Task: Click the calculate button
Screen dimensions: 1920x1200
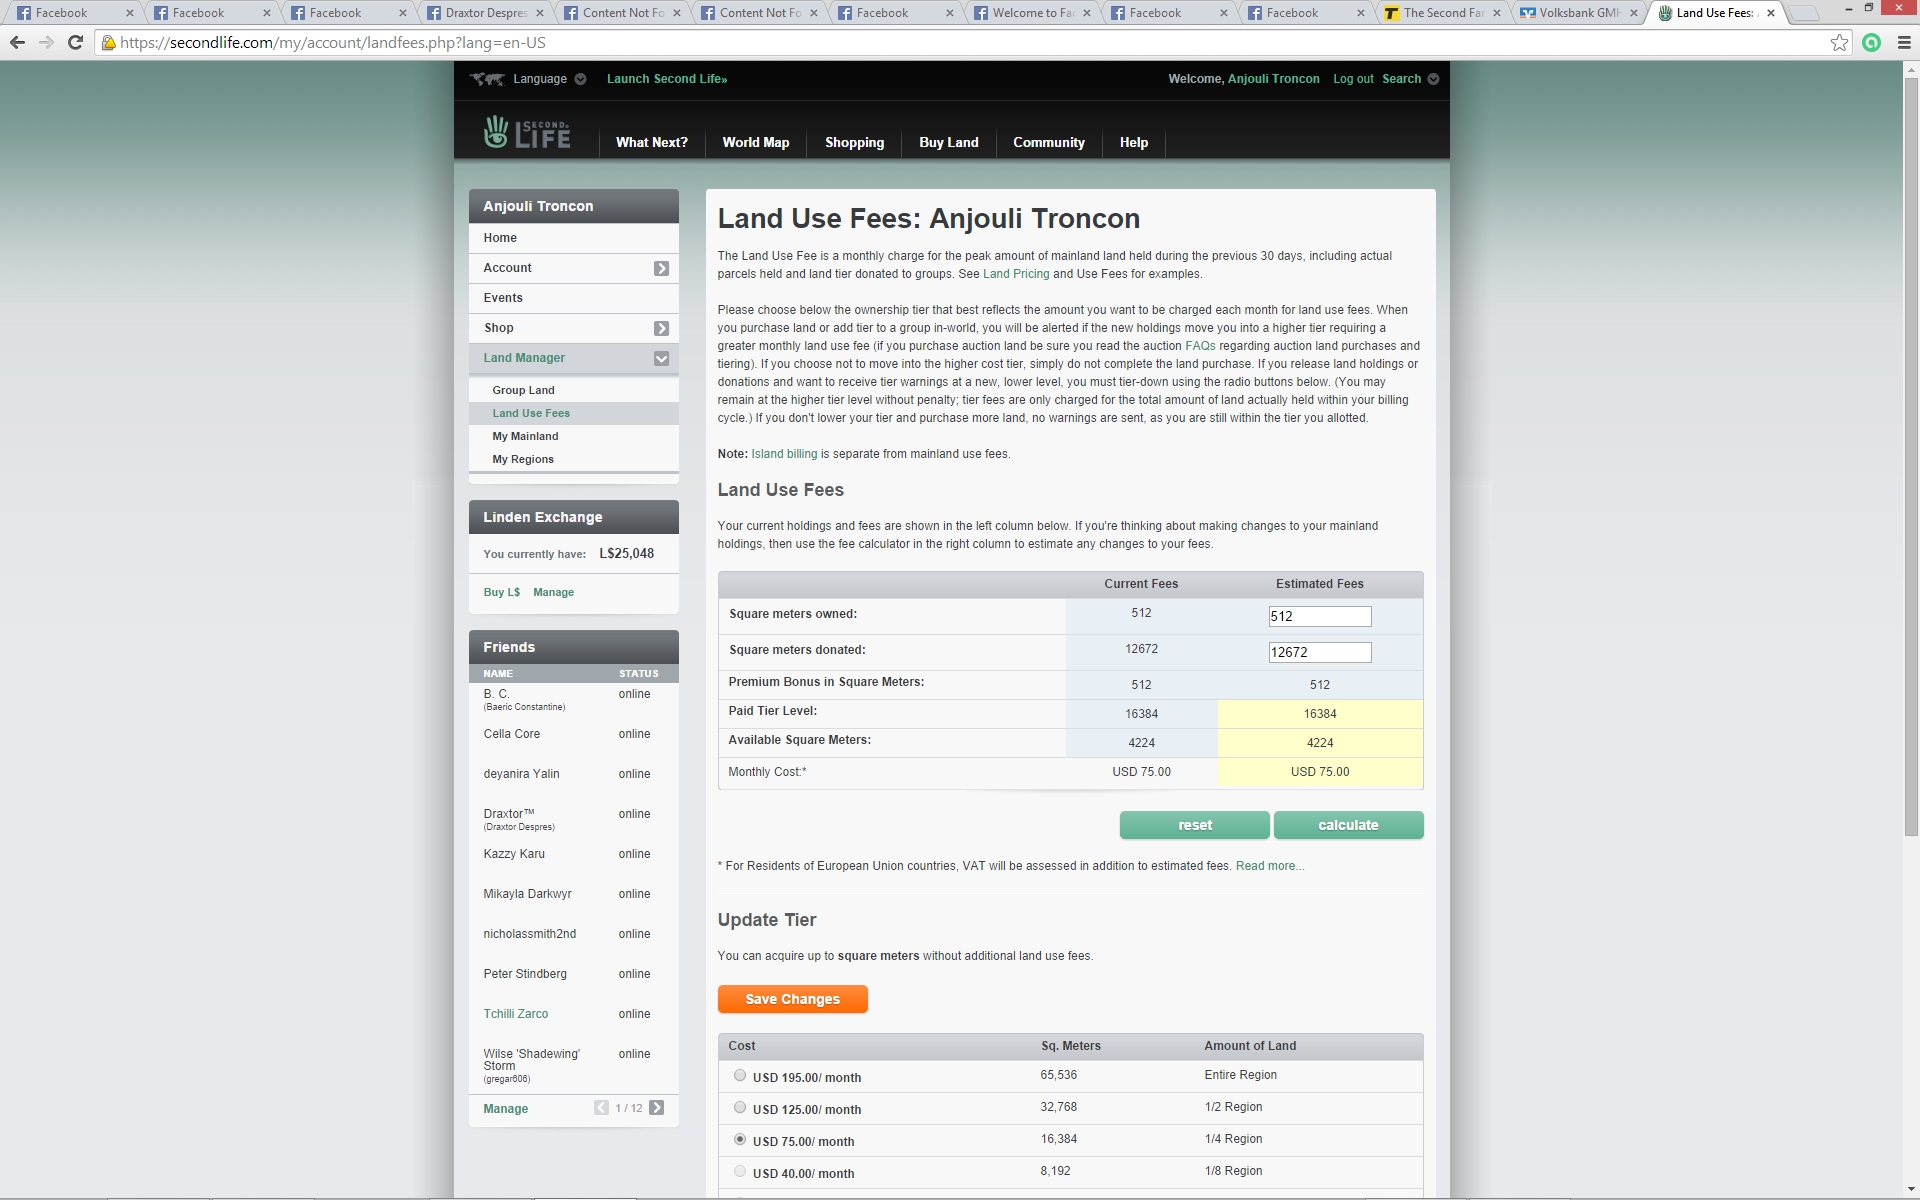Action: 1348,825
